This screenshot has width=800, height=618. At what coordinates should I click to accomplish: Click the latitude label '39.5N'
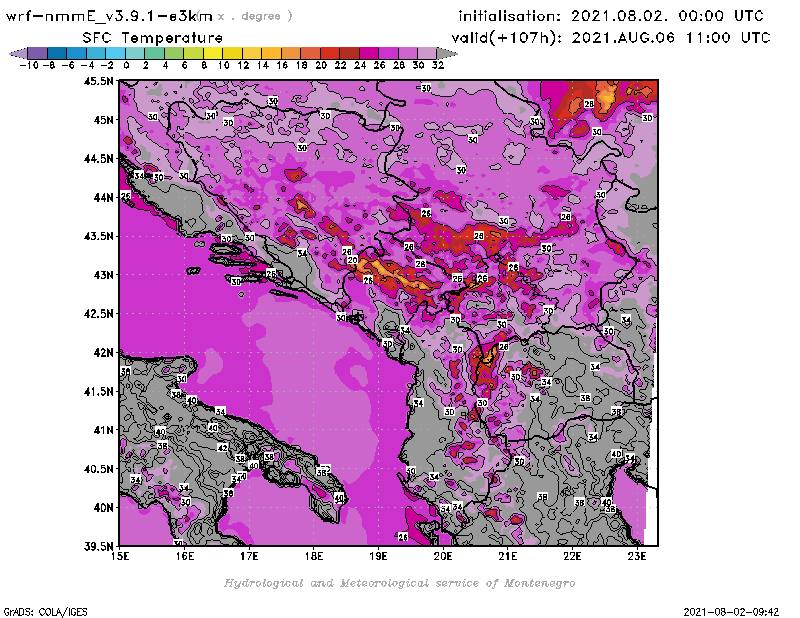(98, 547)
